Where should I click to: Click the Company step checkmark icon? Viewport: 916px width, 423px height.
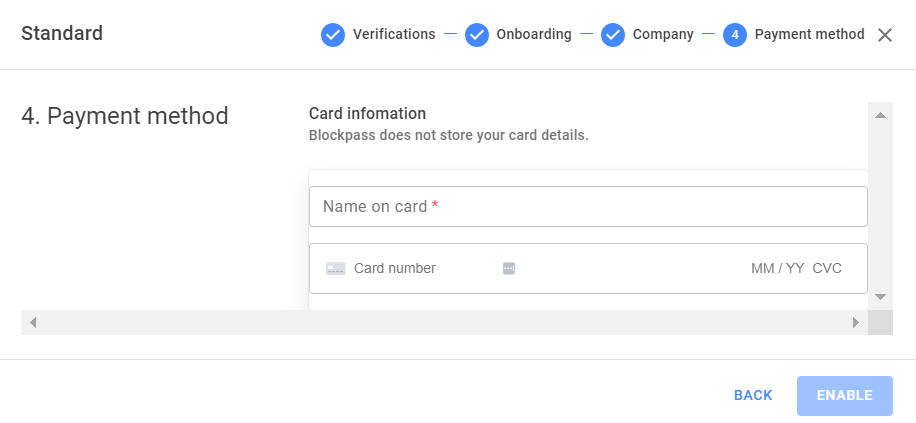coord(613,35)
